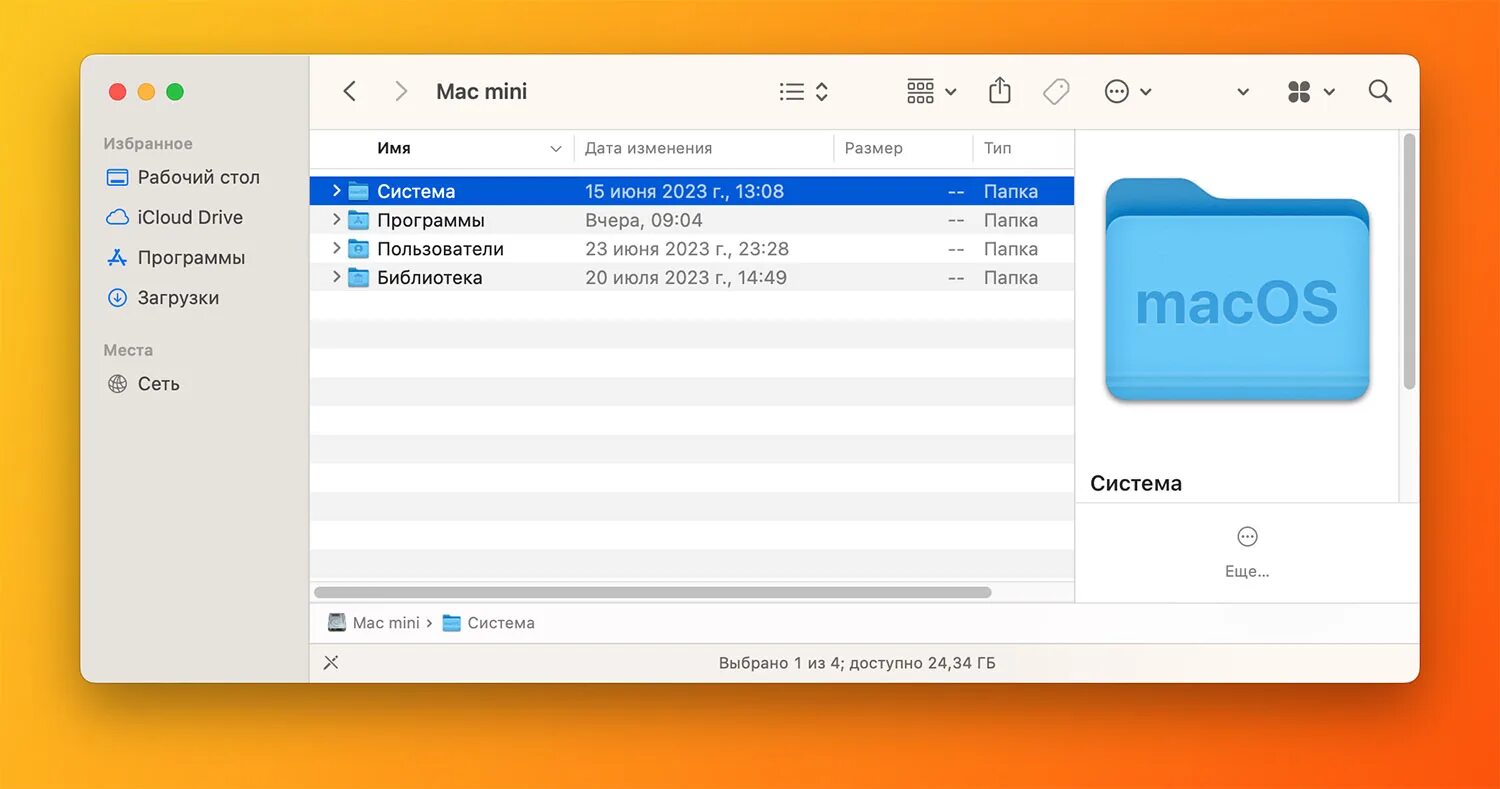
Task: Sort by the Тип column header
Action: 997,148
